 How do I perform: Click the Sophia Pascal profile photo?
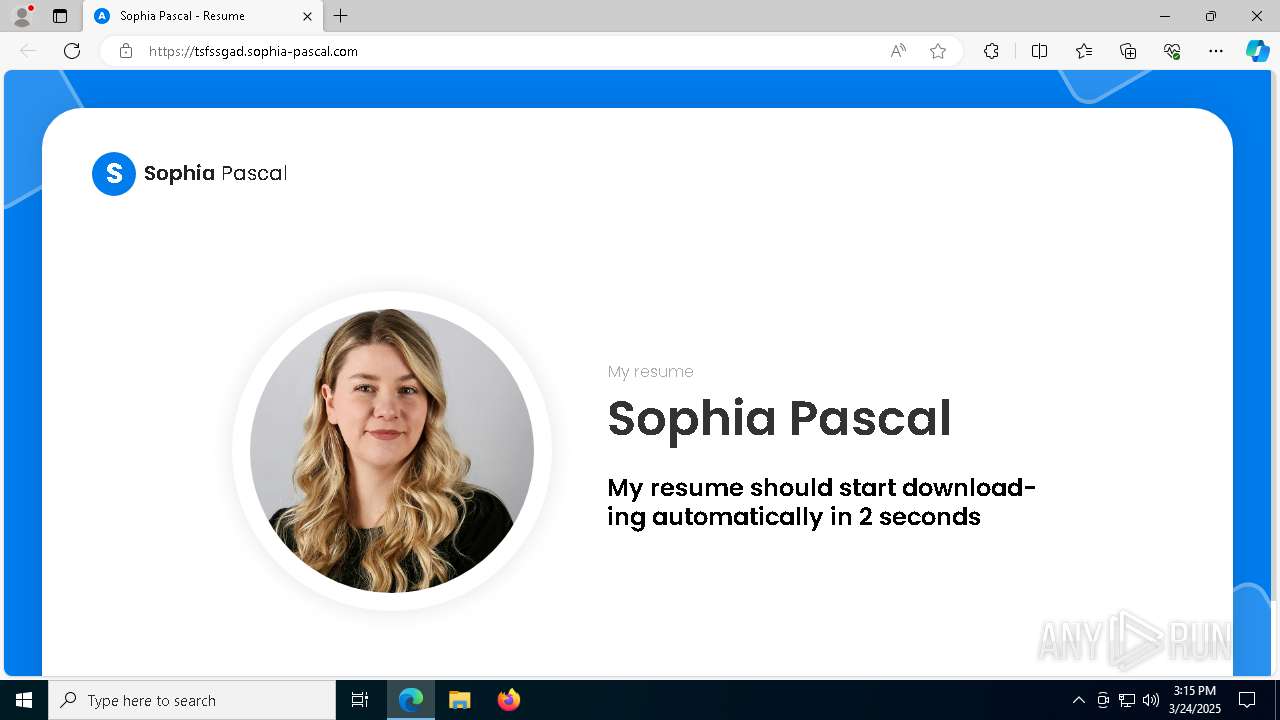point(392,451)
